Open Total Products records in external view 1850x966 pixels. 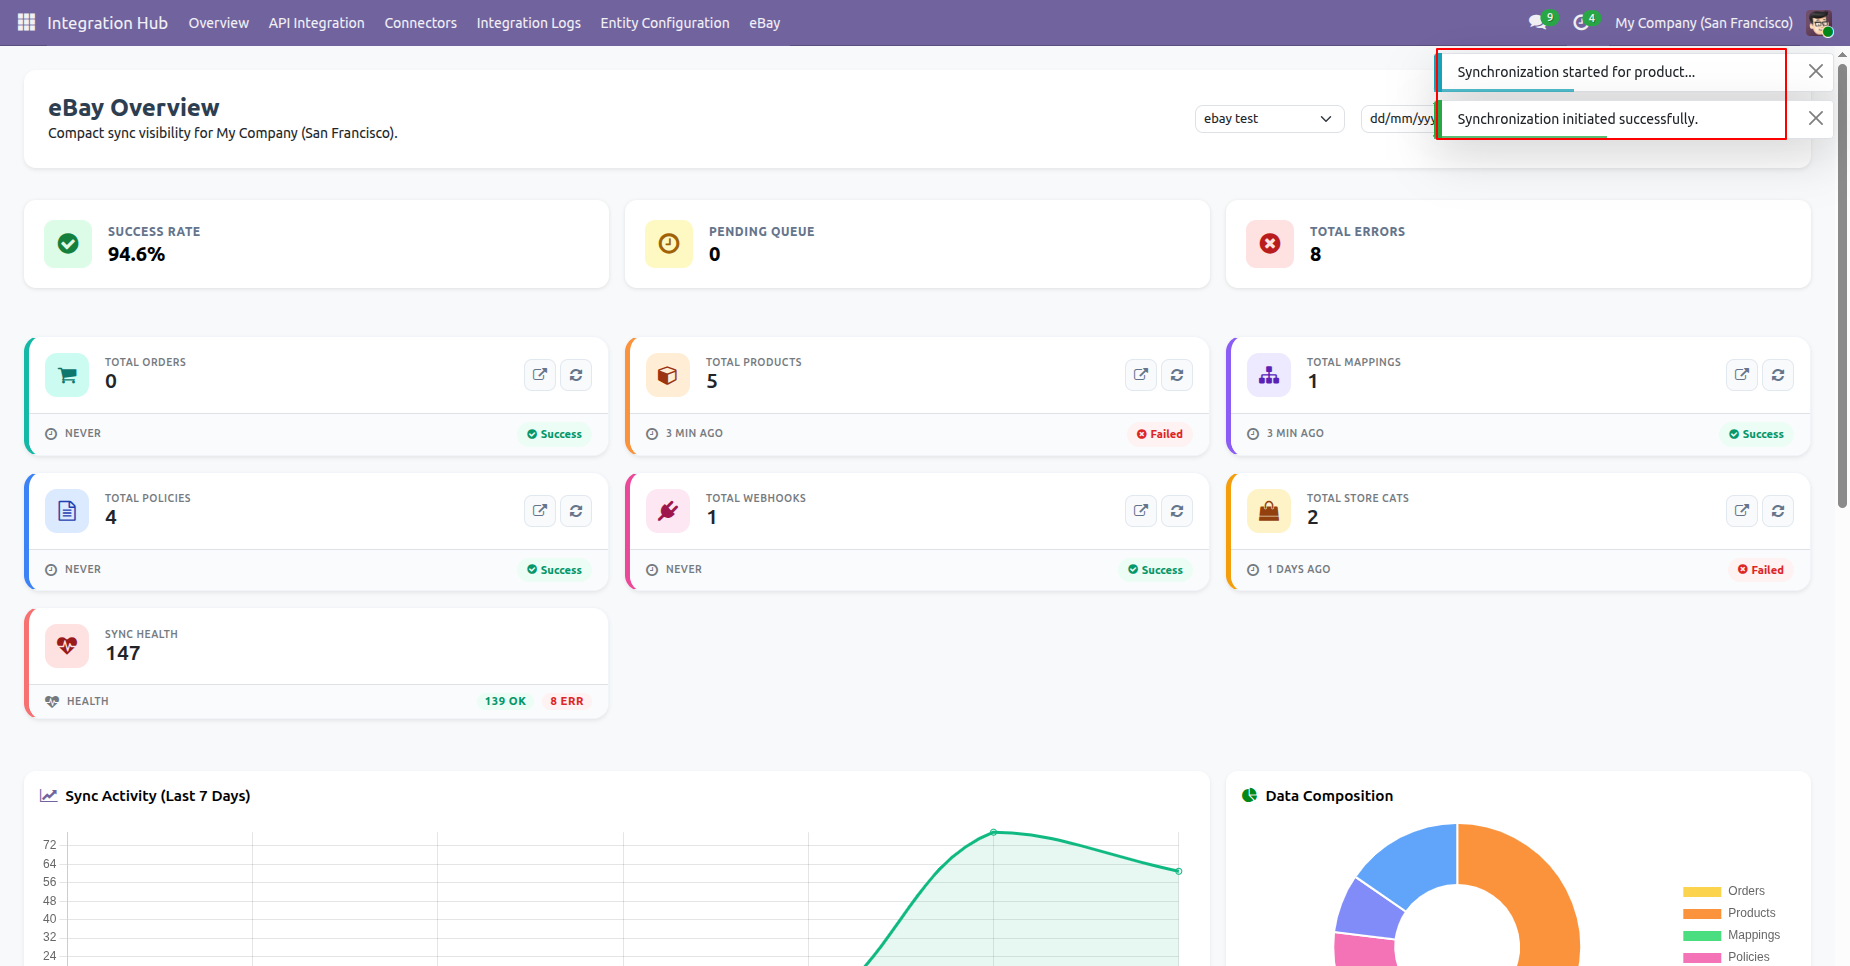1141,375
